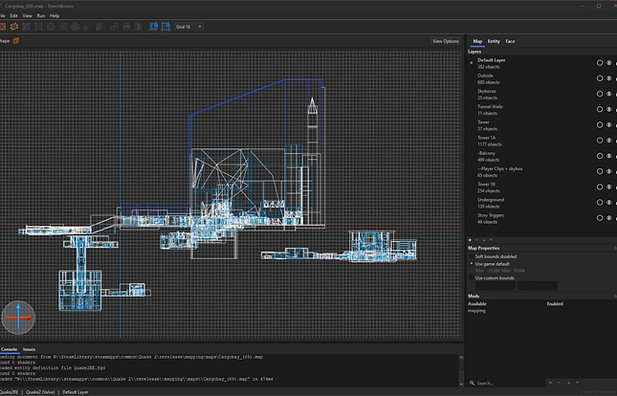The image size is (617, 396).
Task: Select the Player Clips + skybox layer
Action: [x=541, y=172]
